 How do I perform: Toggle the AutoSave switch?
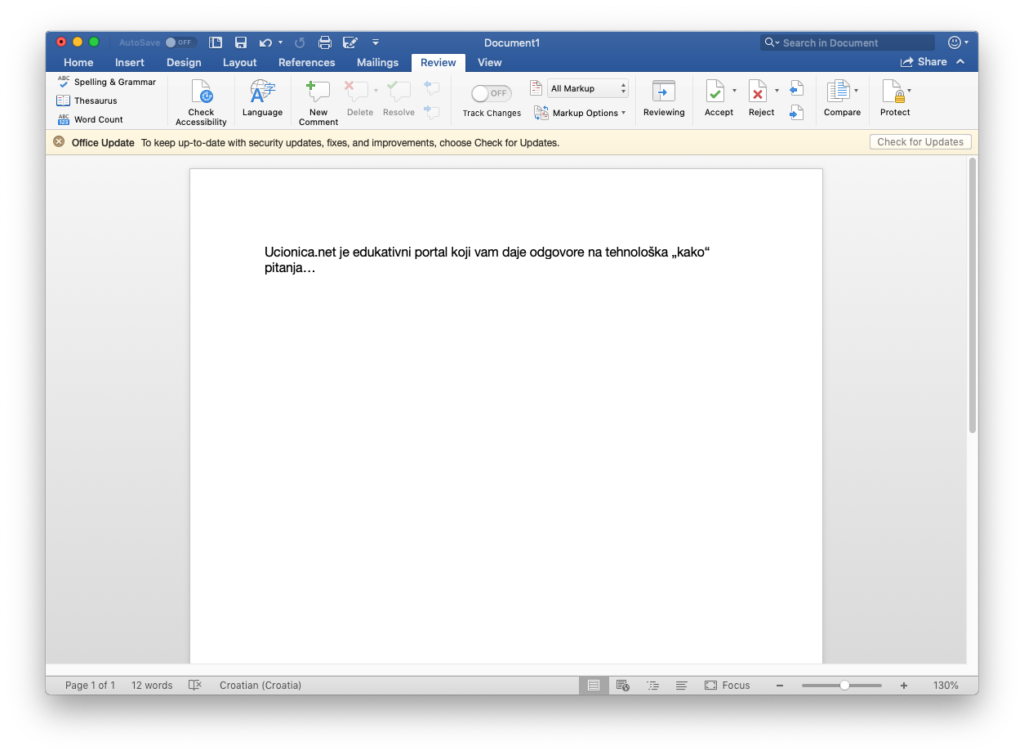pos(179,43)
